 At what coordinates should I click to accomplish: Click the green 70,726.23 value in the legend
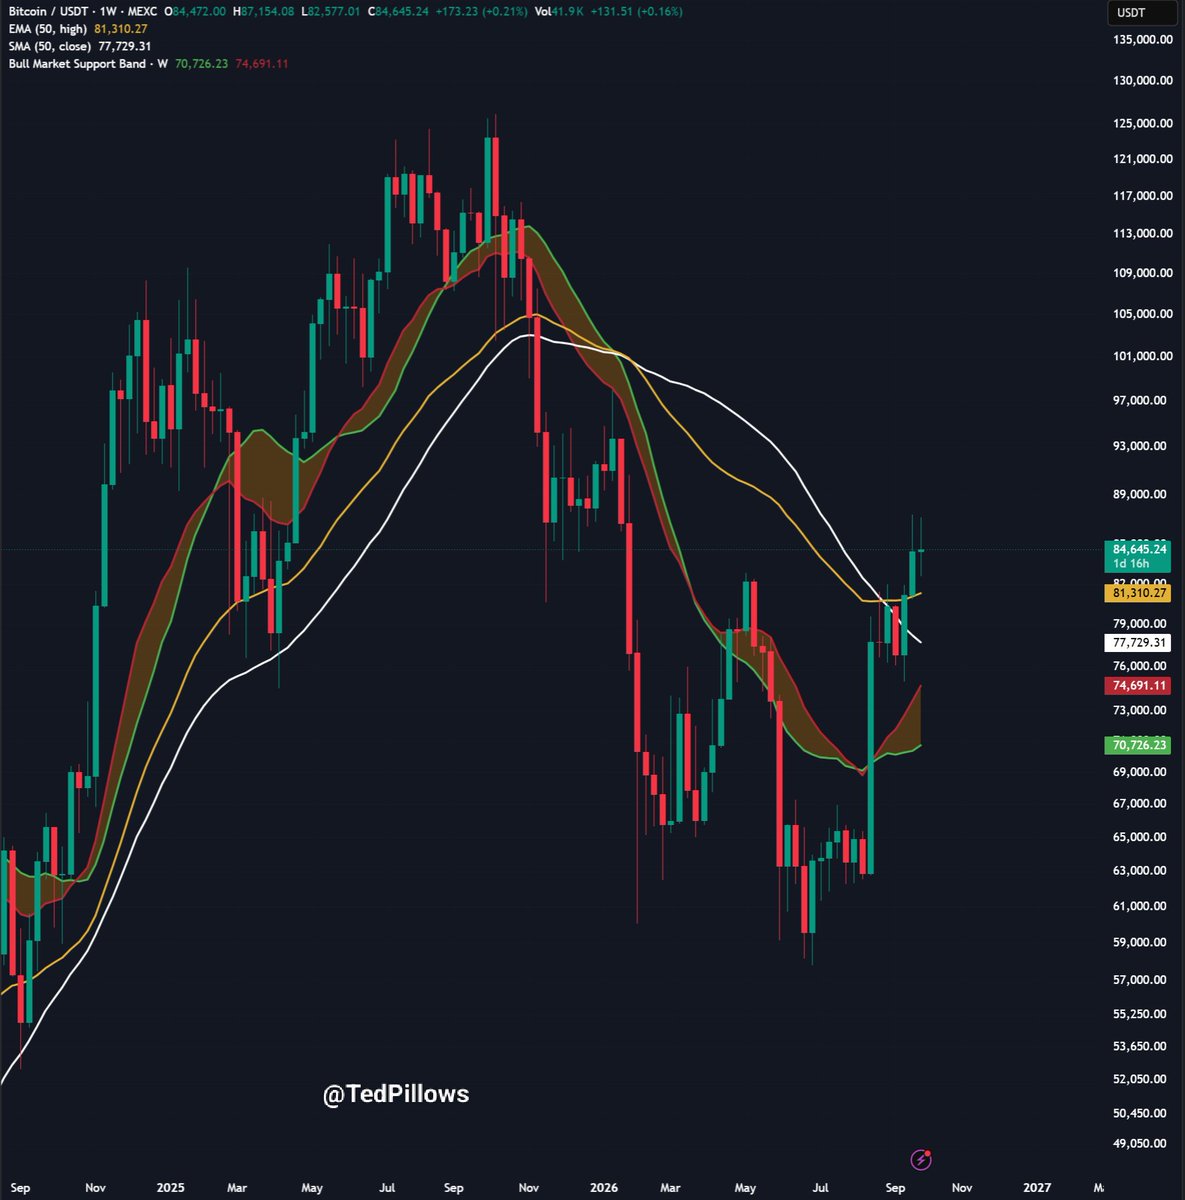(202, 63)
